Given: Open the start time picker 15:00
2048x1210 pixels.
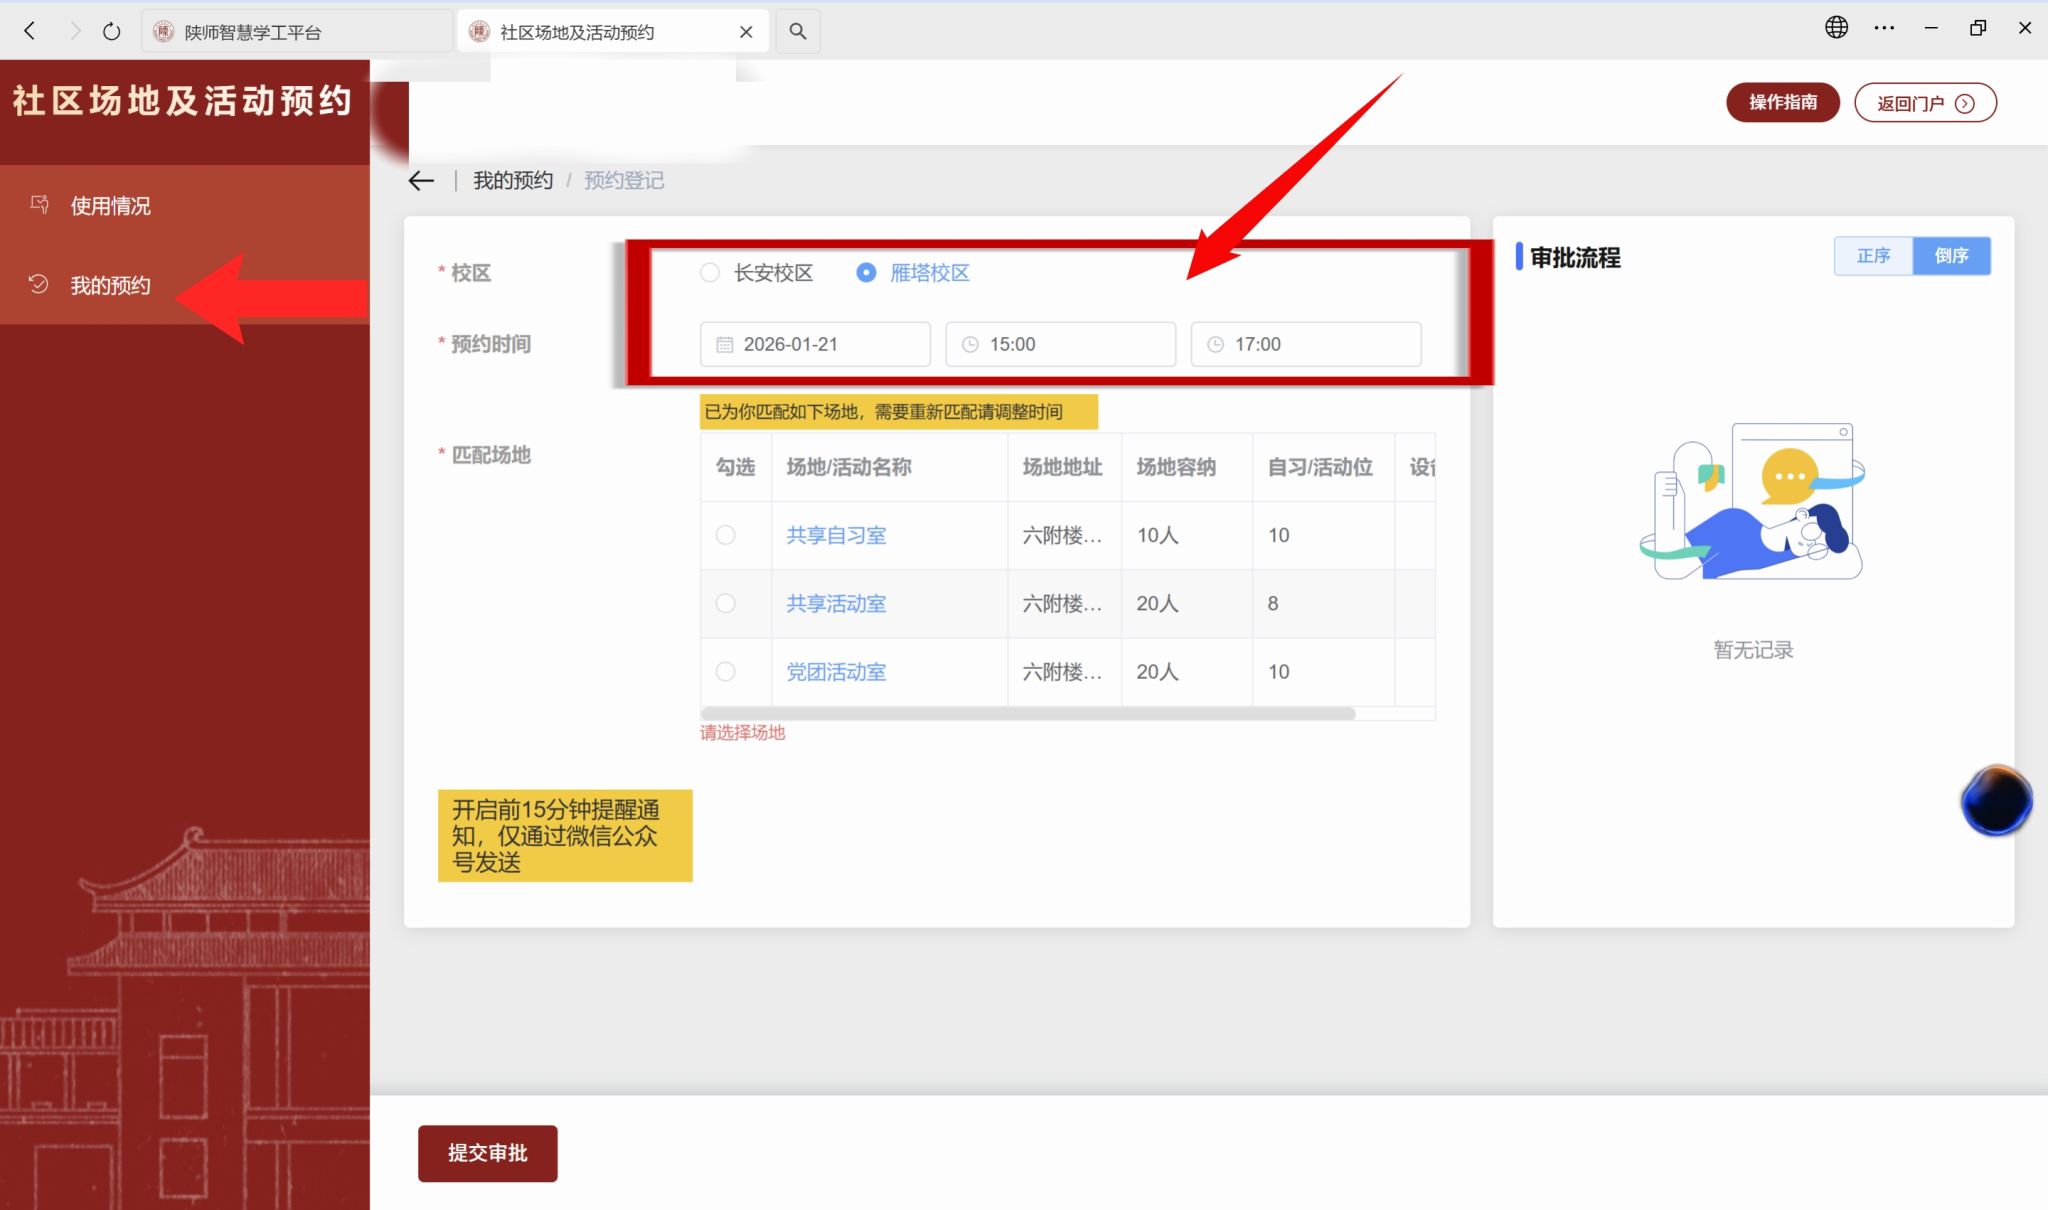Looking at the screenshot, I should (1060, 344).
